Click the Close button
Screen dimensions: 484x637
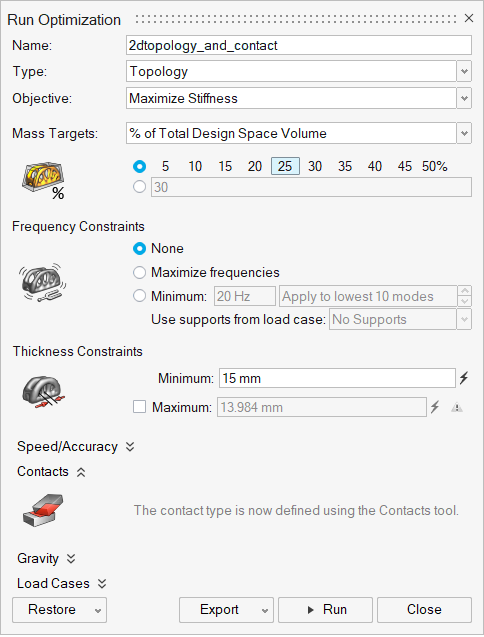tap(424, 610)
